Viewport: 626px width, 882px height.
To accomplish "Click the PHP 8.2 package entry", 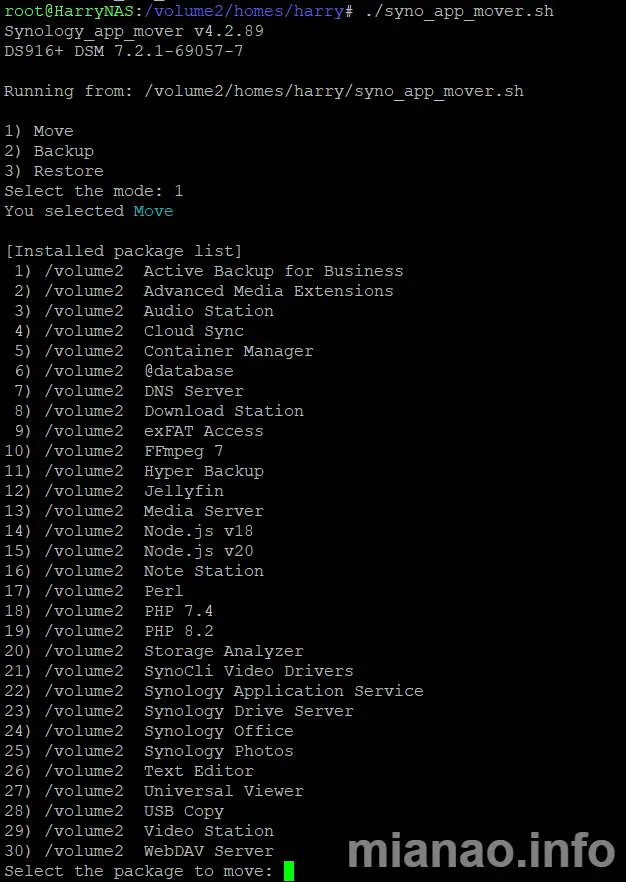I will coord(178,631).
